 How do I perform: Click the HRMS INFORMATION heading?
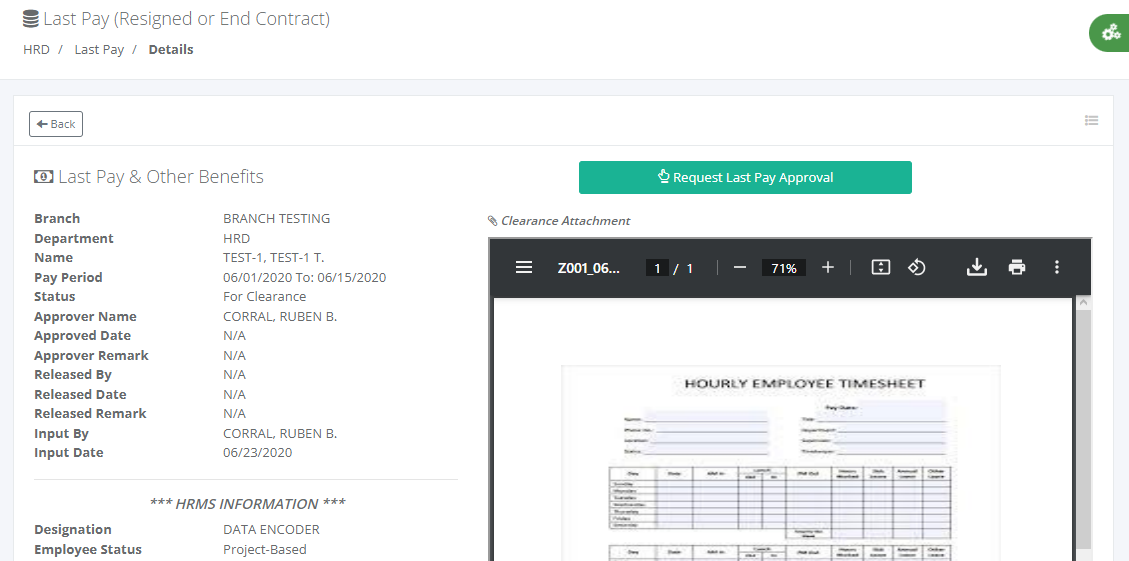coord(247,503)
